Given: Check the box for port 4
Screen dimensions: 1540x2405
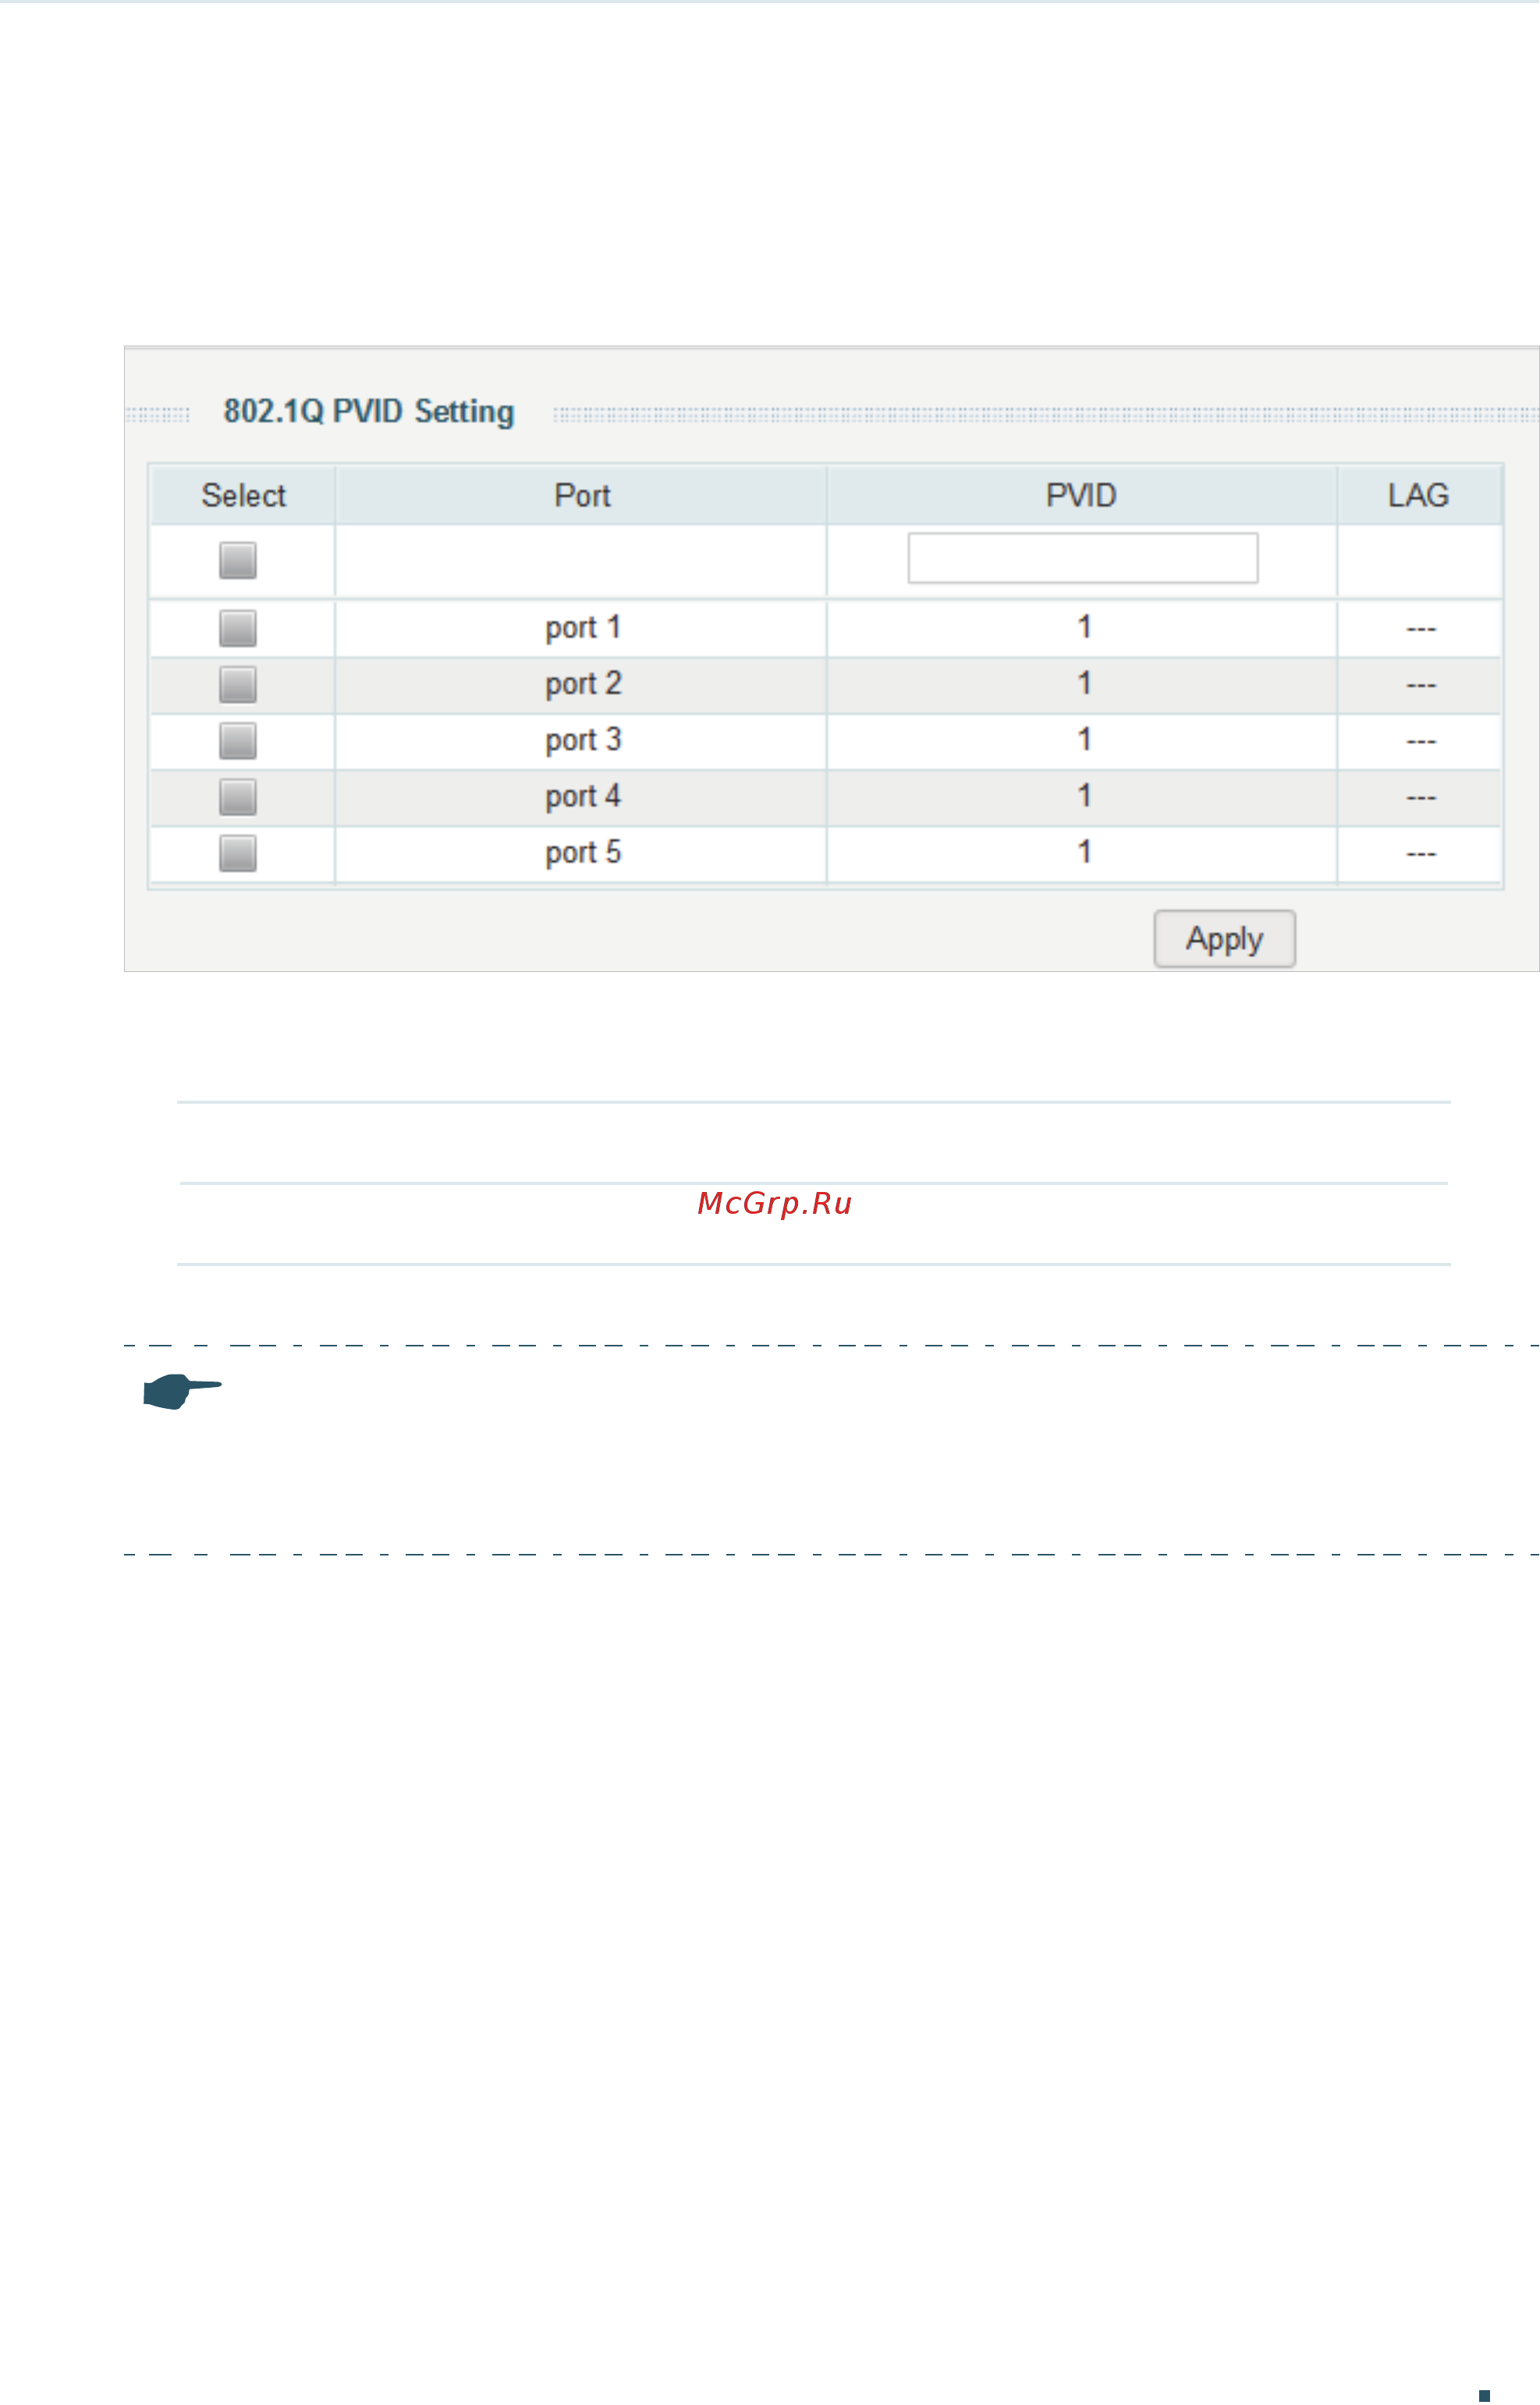Looking at the screenshot, I should [238, 797].
